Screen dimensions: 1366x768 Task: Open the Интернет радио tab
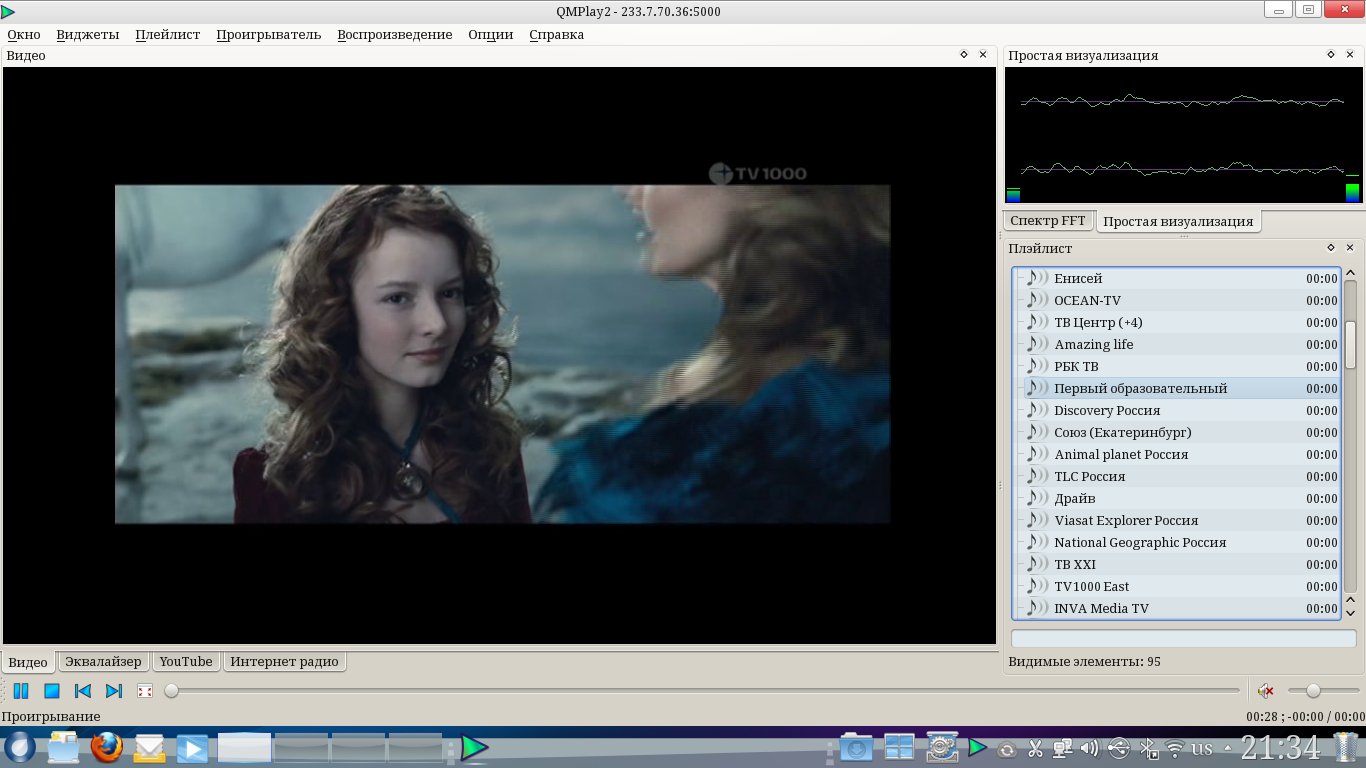pyautogui.click(x=284, y=662)
